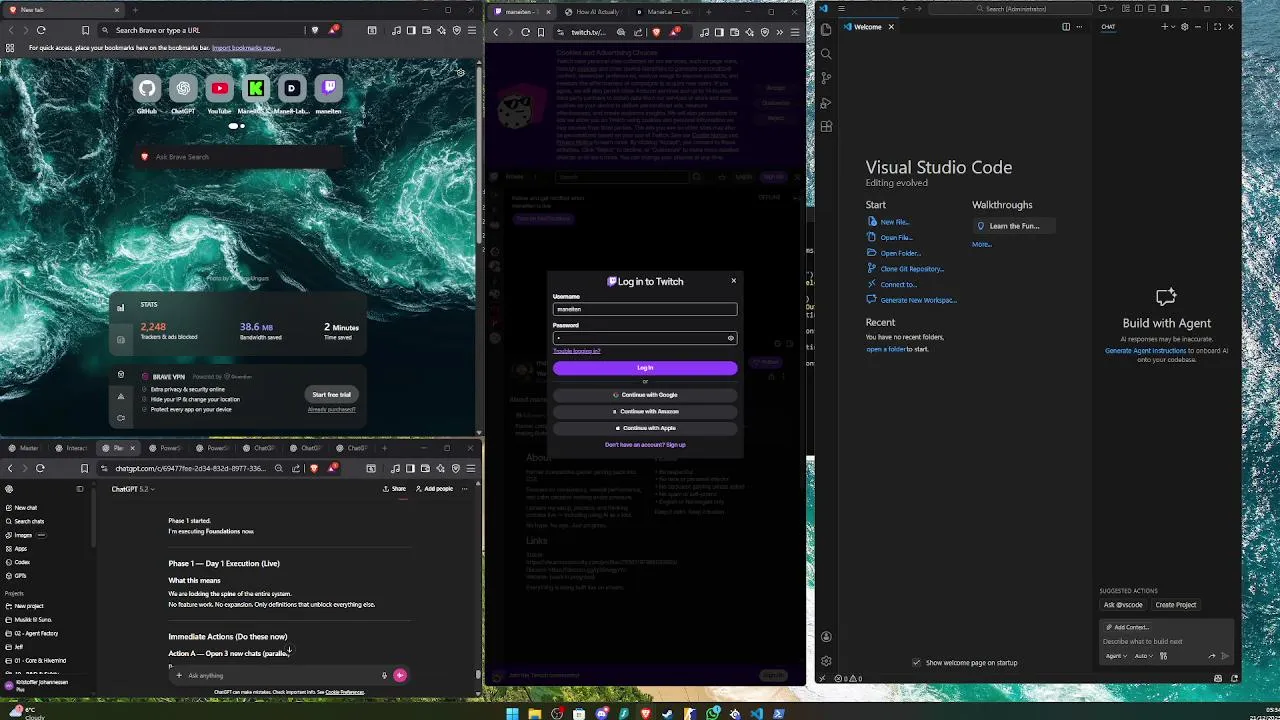Switch to the Welcome tab in VS Code

coord(868,27)
